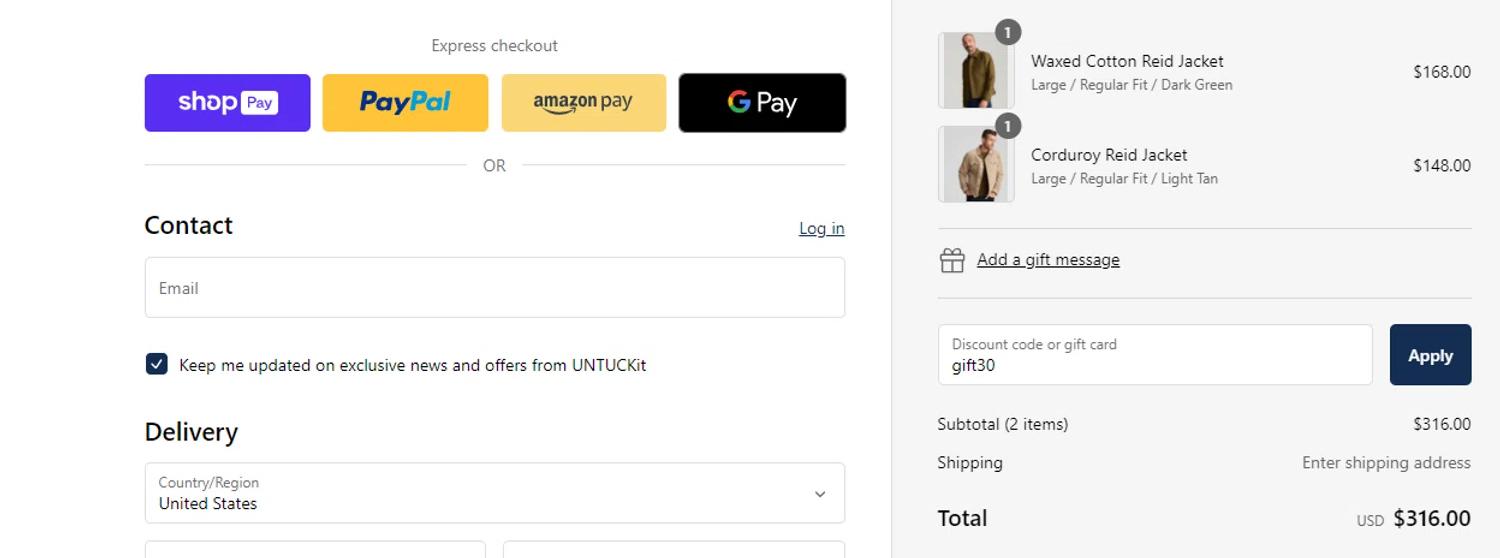Viewport: 1500px width, 558px height.
Task: Select Amazon Pay checkout option
Action: click(583, 102)
